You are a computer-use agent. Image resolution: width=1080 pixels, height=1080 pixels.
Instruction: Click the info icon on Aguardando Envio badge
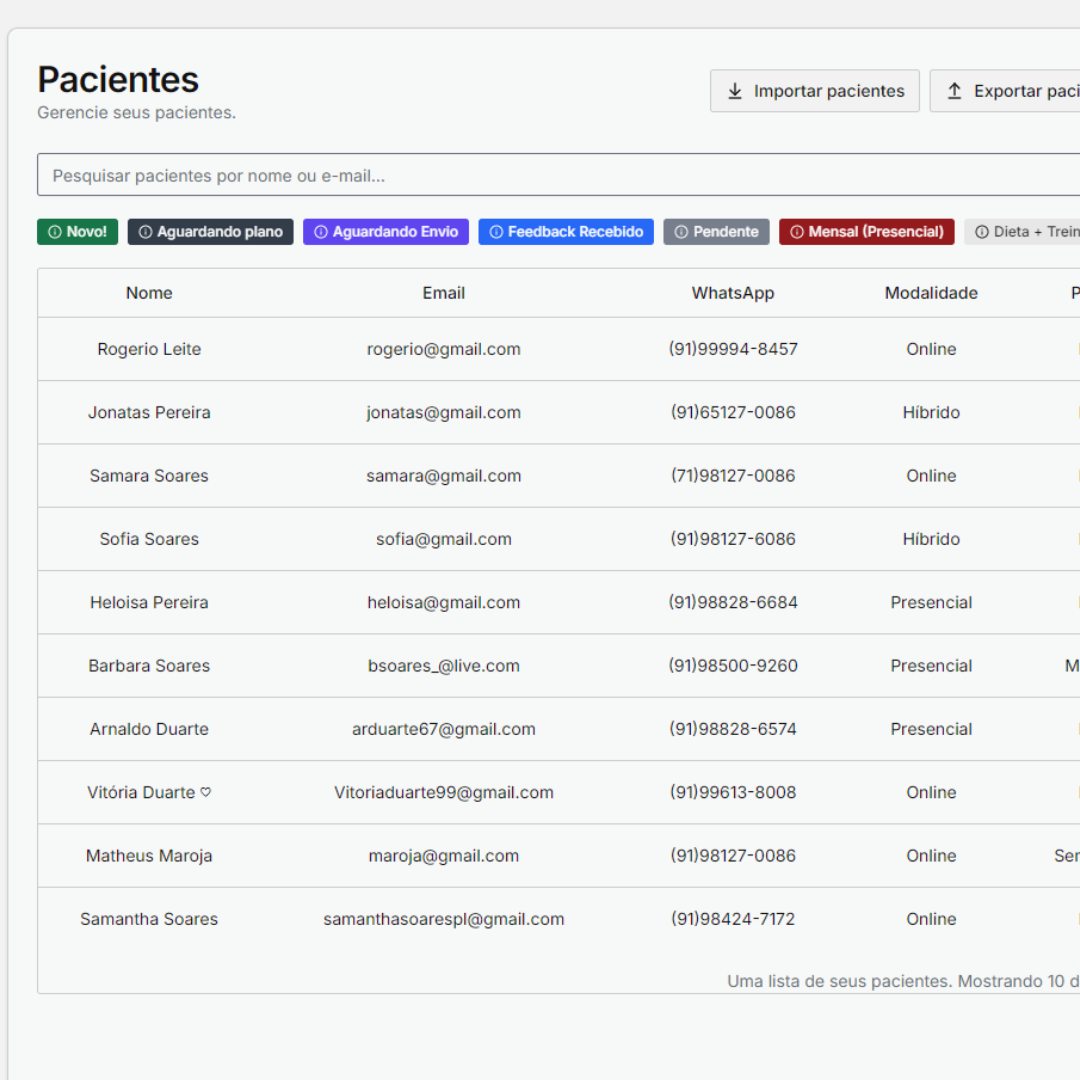click(x=321, y=231)
